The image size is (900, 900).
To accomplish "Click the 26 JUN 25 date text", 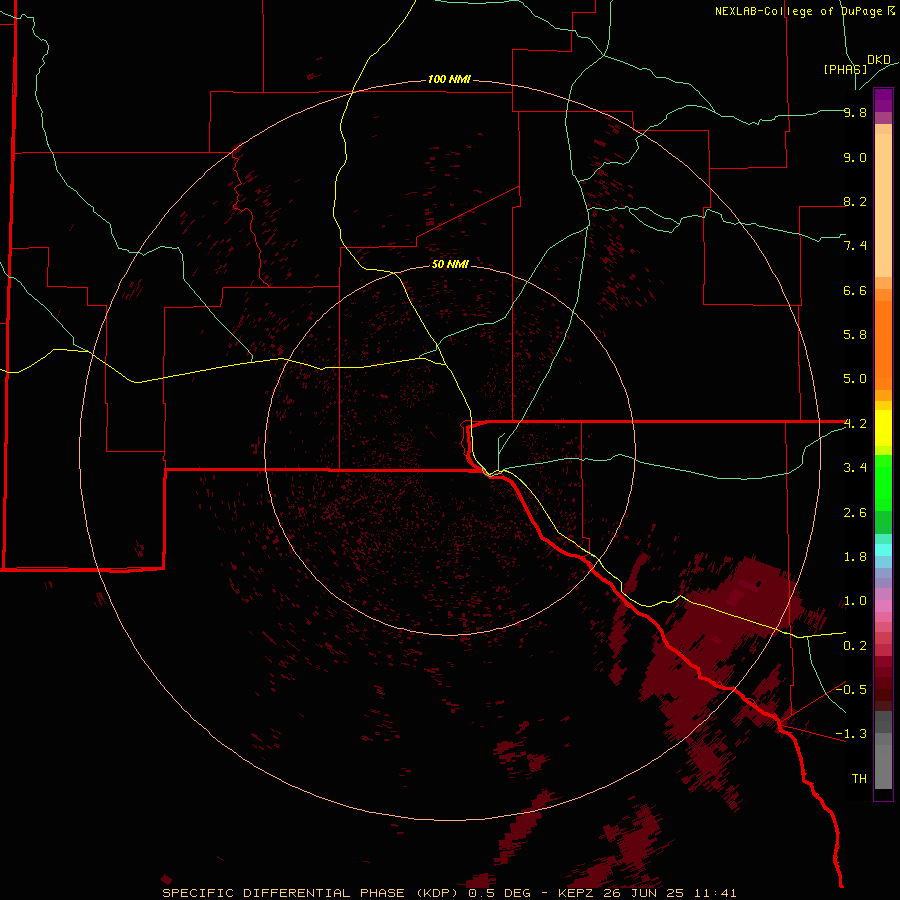I will tap(645, 893).
